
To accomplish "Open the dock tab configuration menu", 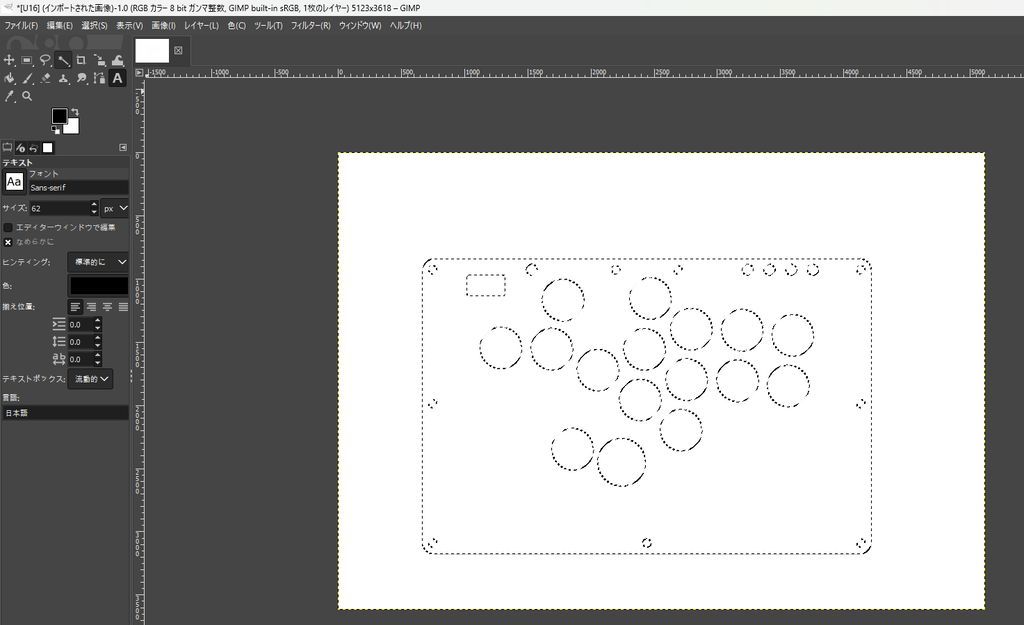I will pyautogui.click(x=123, y=148).
